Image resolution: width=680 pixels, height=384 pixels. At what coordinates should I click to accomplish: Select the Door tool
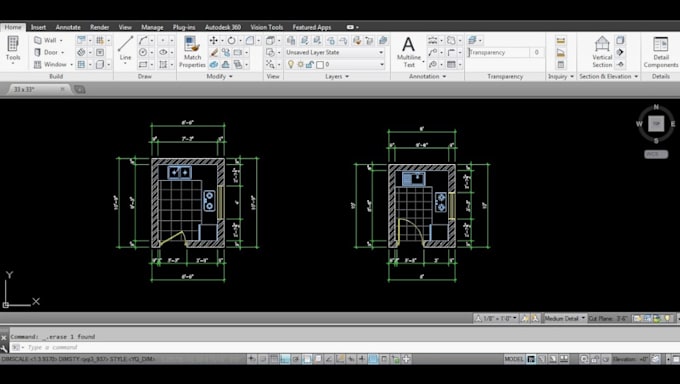click(x=46, y=53)
